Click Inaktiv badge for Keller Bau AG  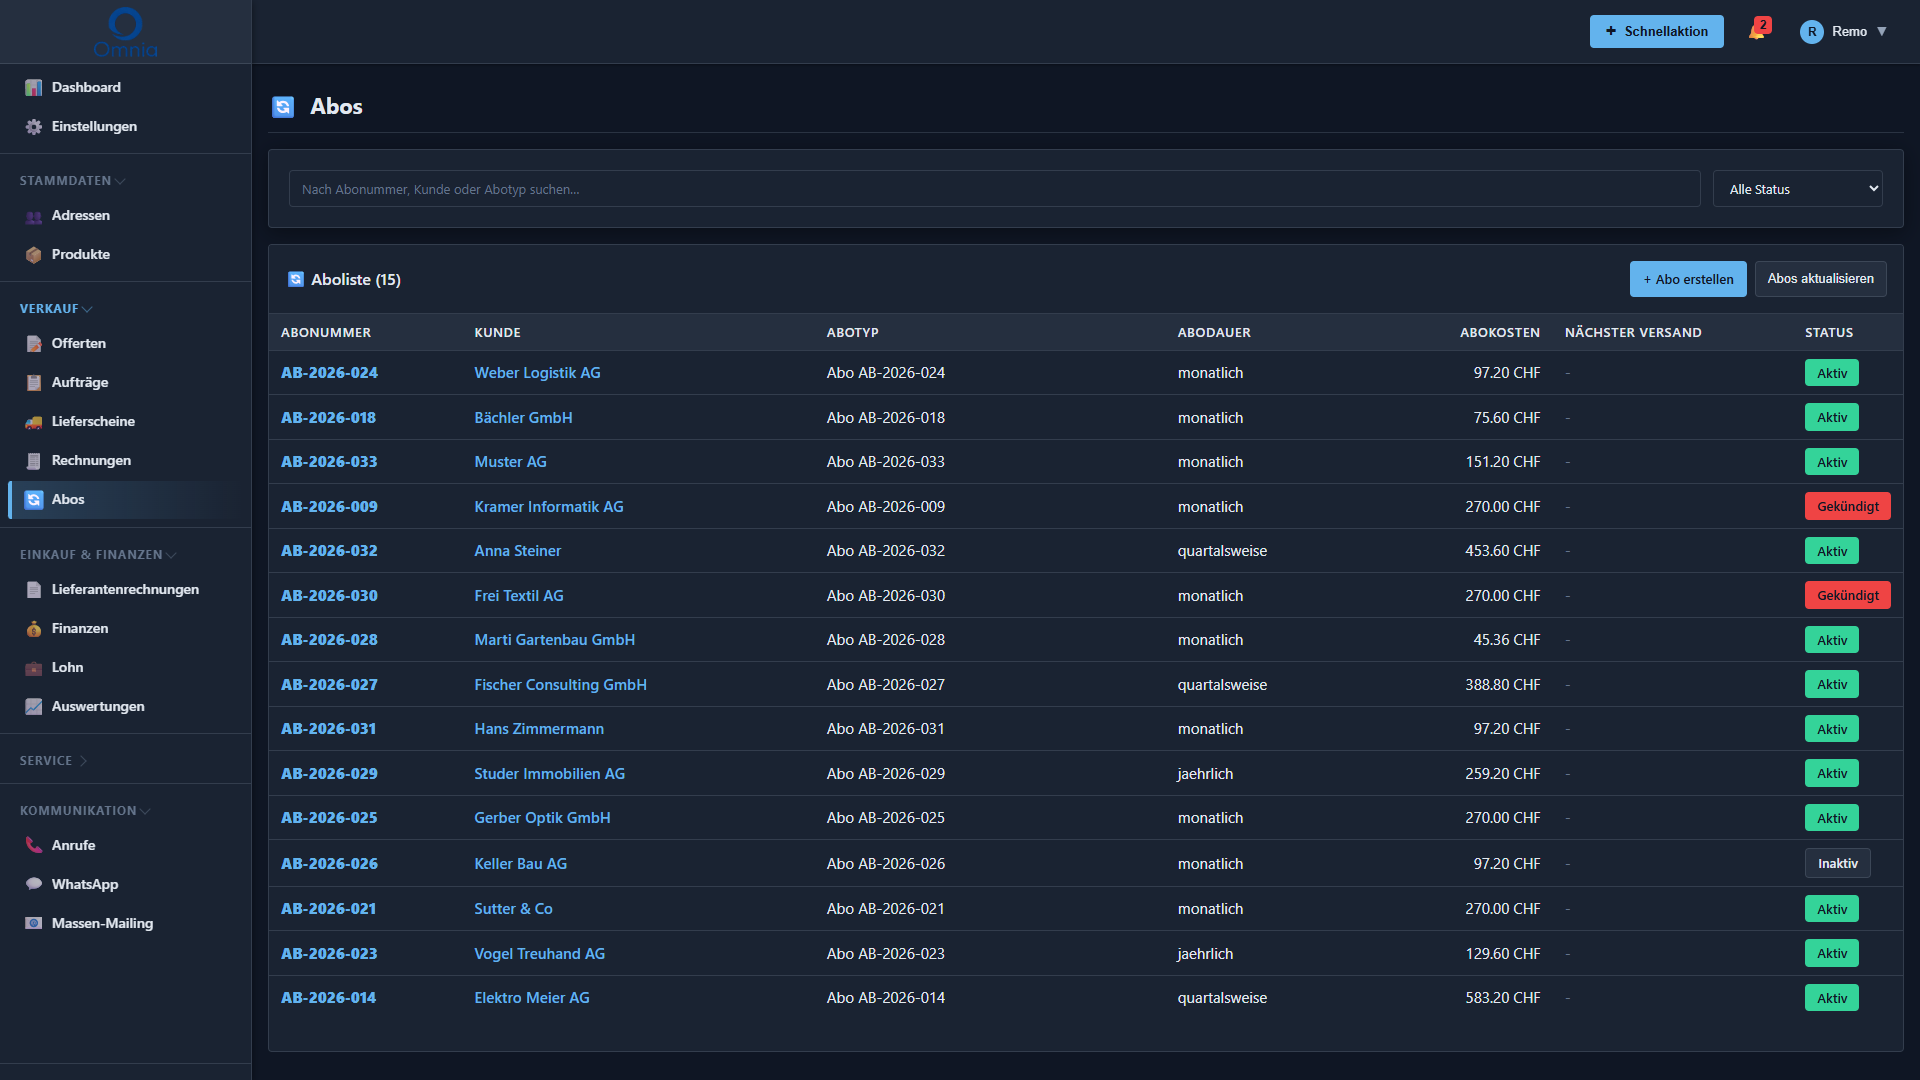pyautogui.click(x=1837, y=864)
